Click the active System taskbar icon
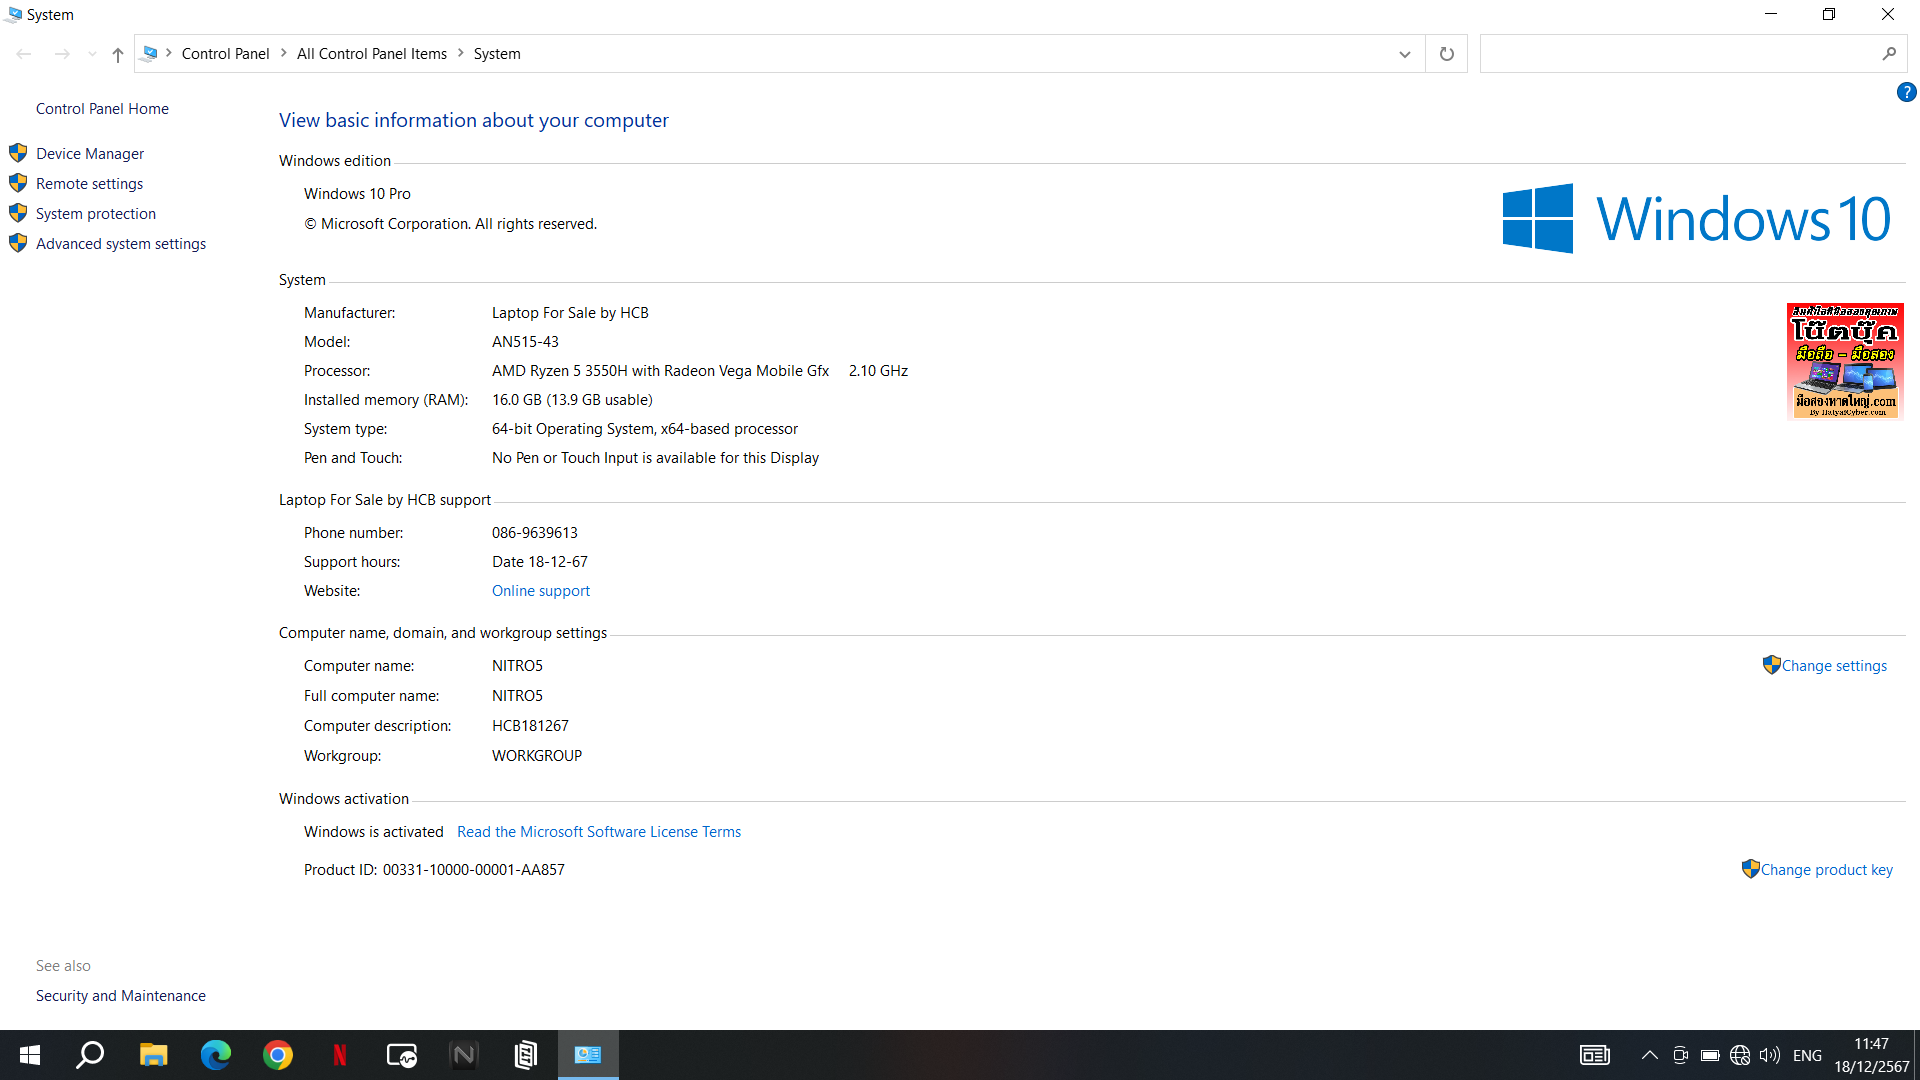1920x1080 pixels. pos(588,1055)
